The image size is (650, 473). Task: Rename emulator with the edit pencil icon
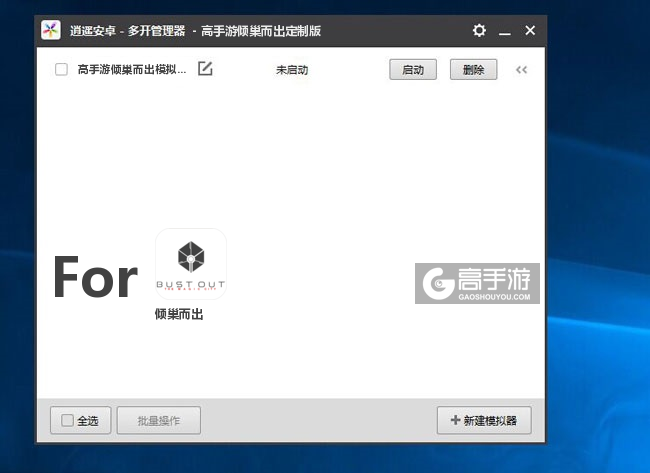point(205,68)
